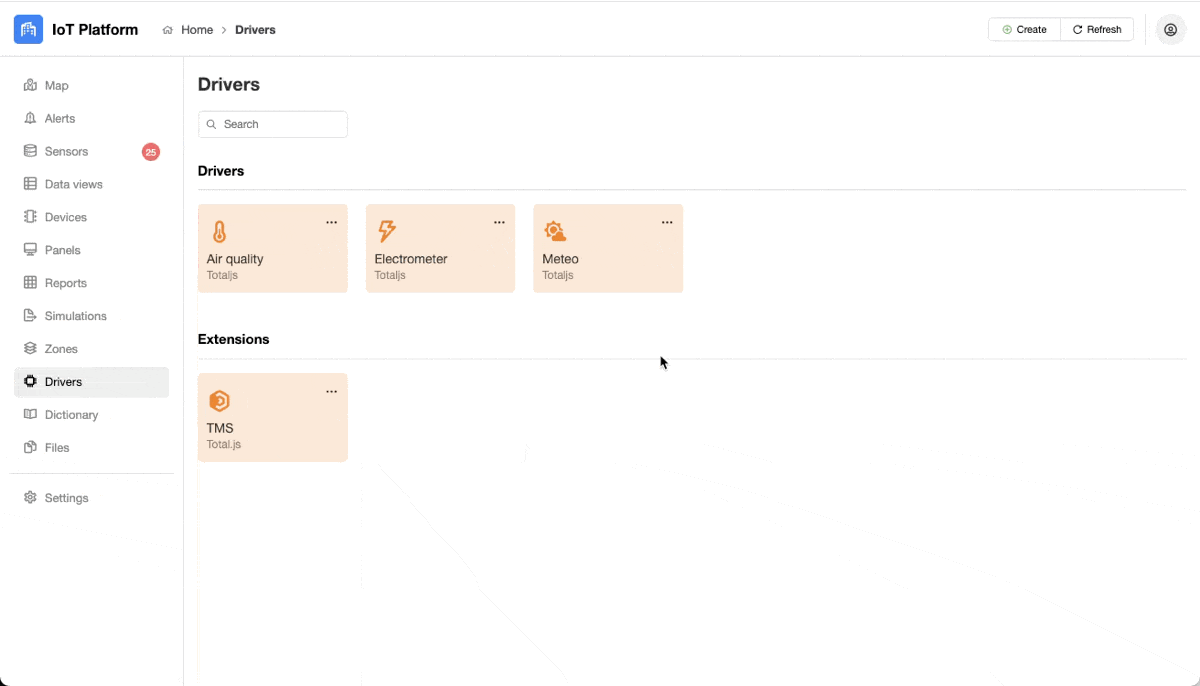
Task: Expand the Meteo card more options
Action: [667, 223]
